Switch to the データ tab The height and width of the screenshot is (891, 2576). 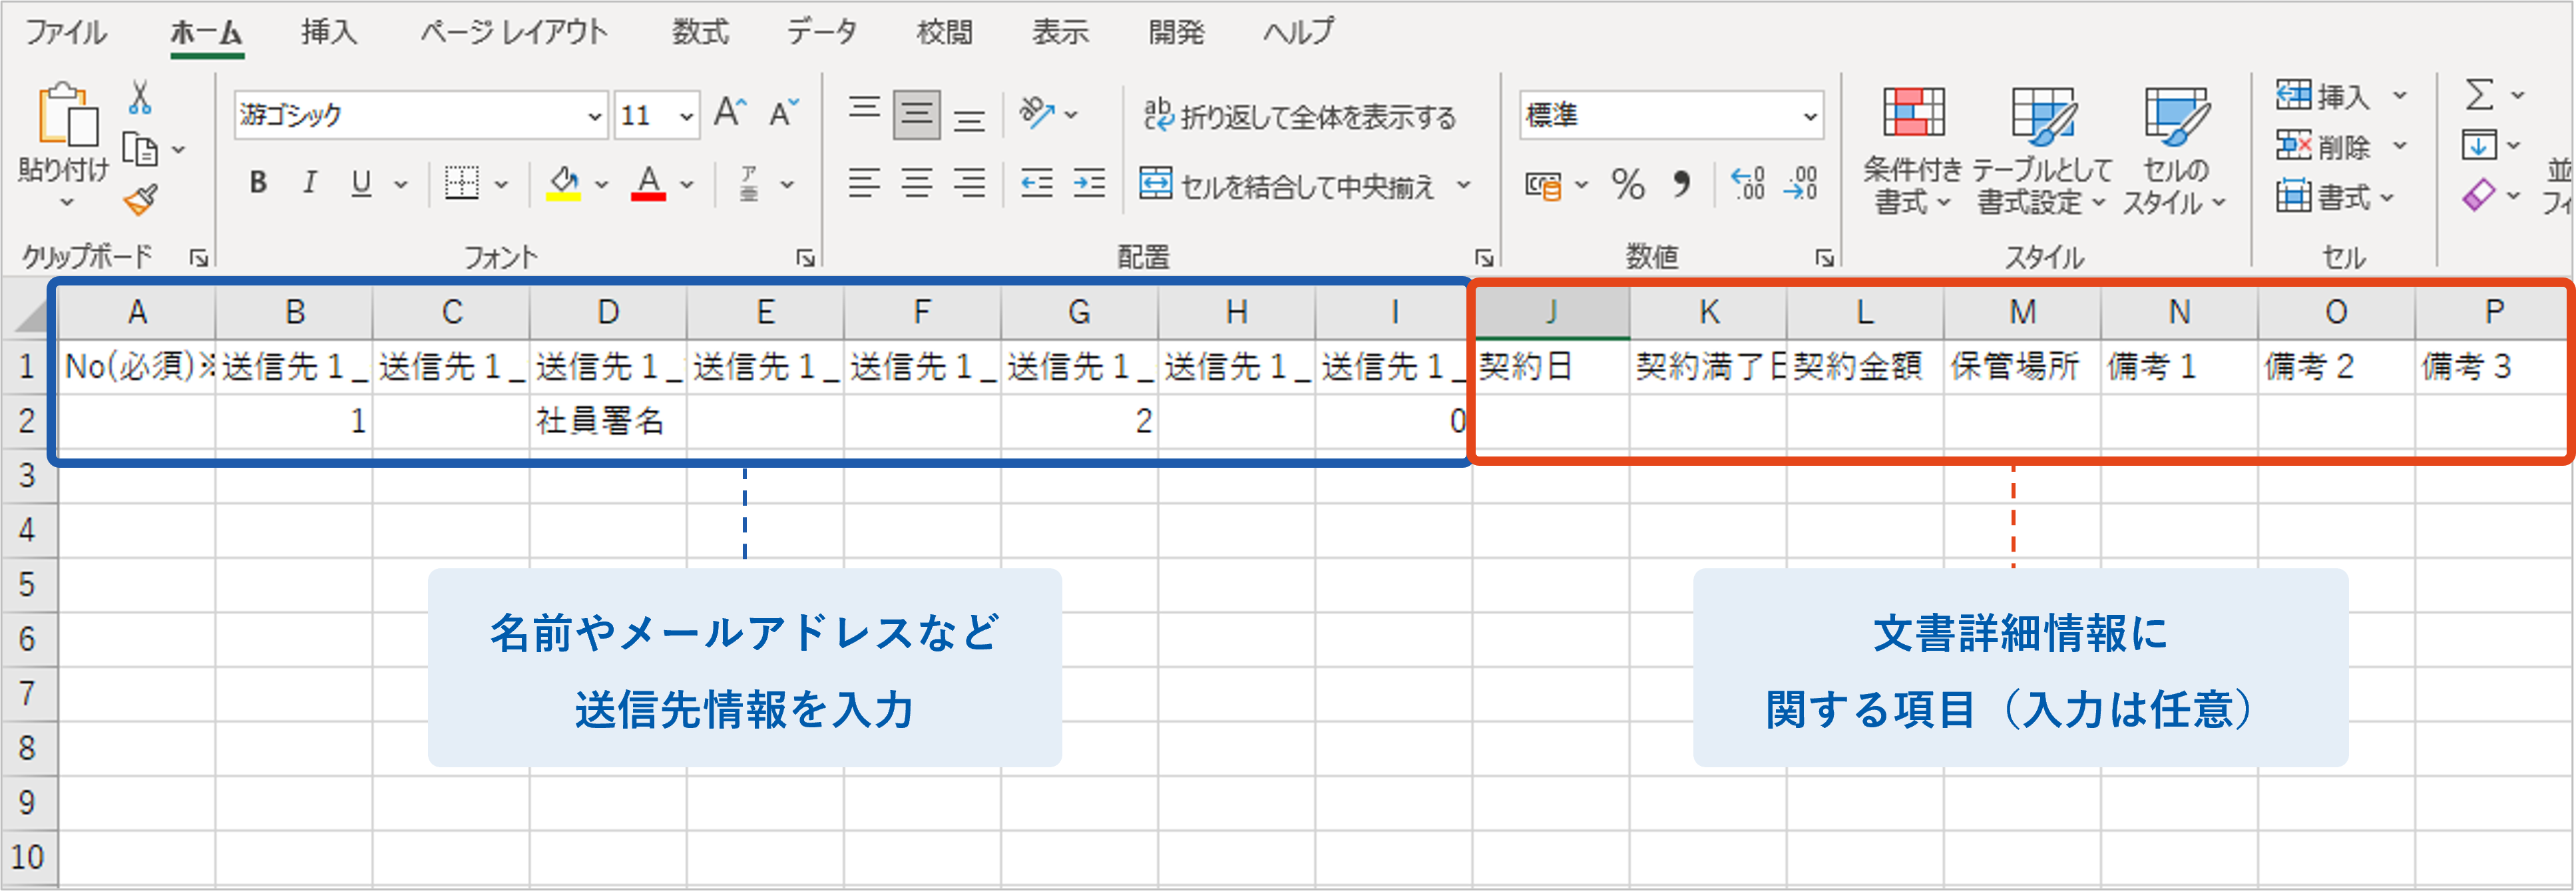pyautogui.click(x=821, y=33)
